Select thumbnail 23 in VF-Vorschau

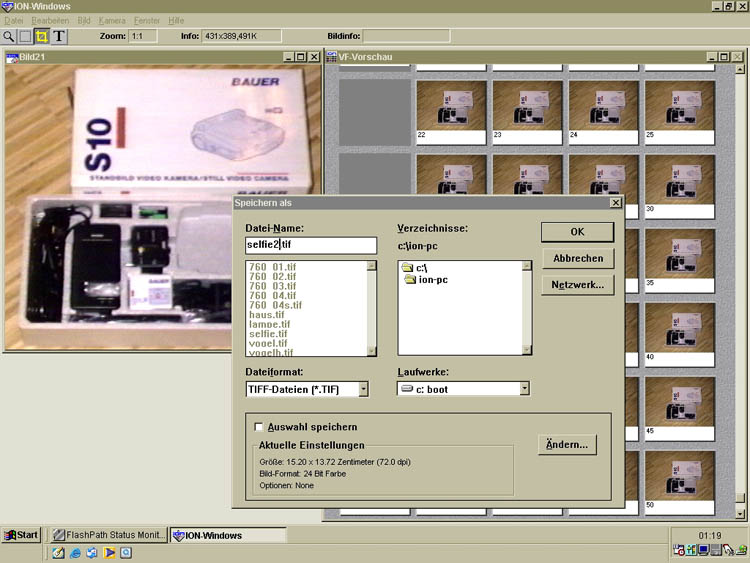tap(528, 112)
